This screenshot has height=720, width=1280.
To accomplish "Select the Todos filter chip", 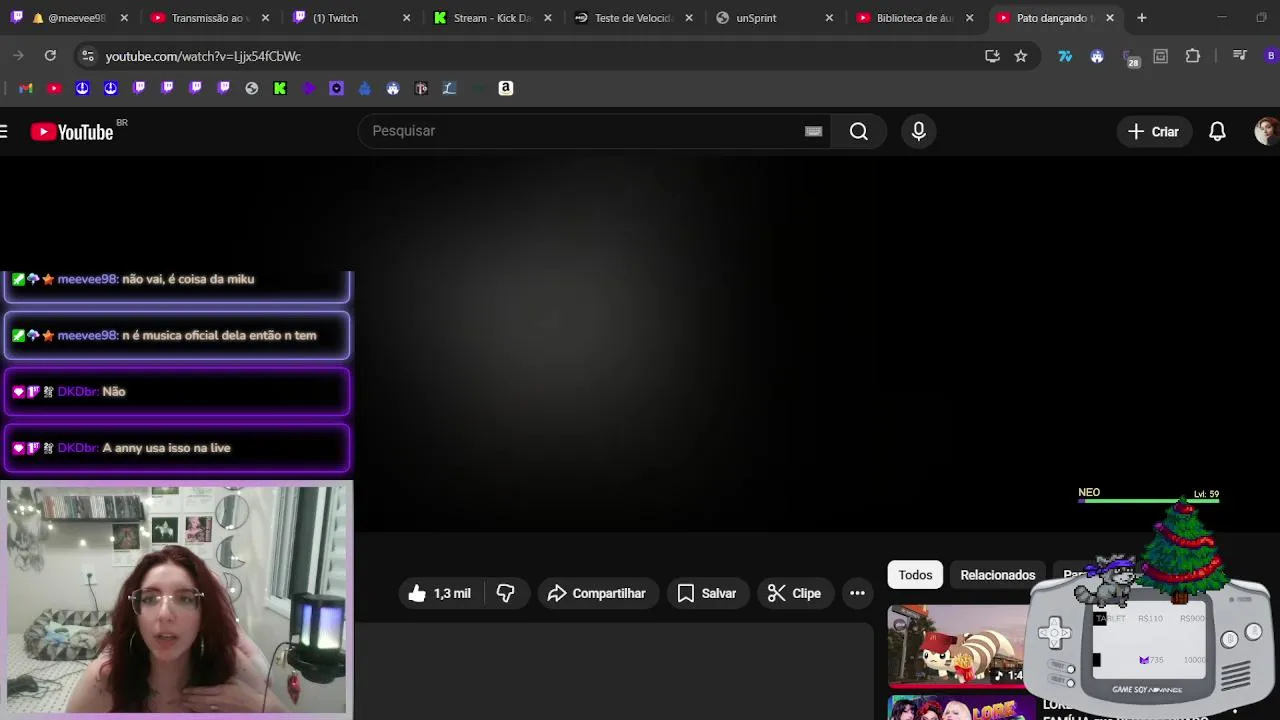I will [x=915, y=575].
